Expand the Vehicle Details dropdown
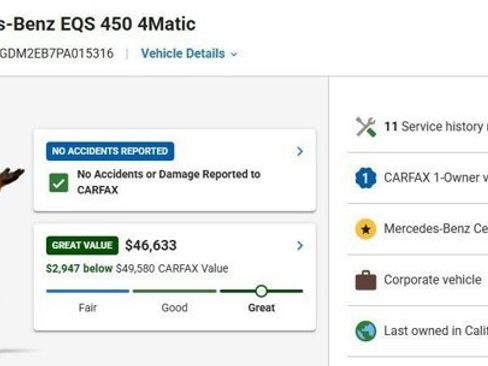The width and height of the screenshot is (488, 366). pos(189,54)
